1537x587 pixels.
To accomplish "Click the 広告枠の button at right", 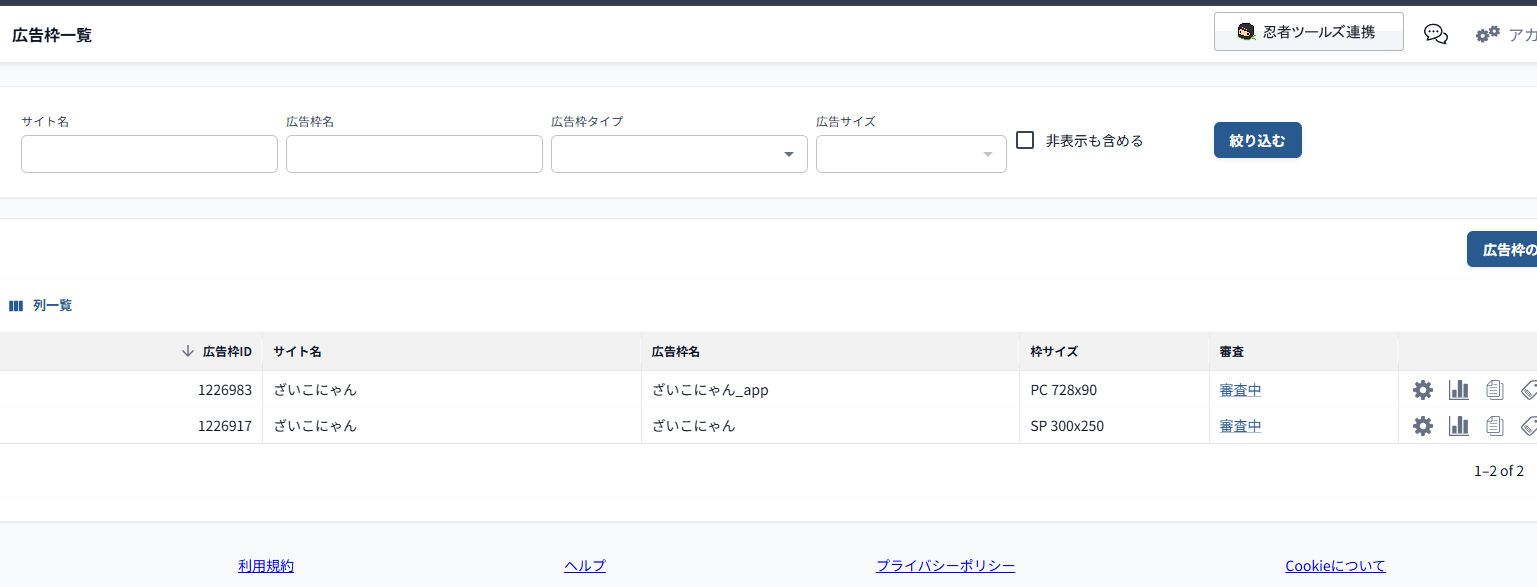I will [x=1502, y=249].
